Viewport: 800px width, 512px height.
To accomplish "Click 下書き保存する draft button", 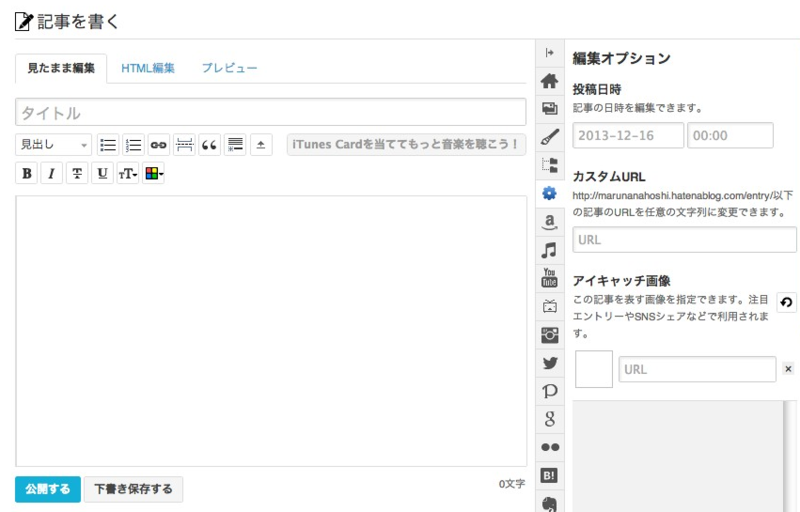I will pos(133,489).
